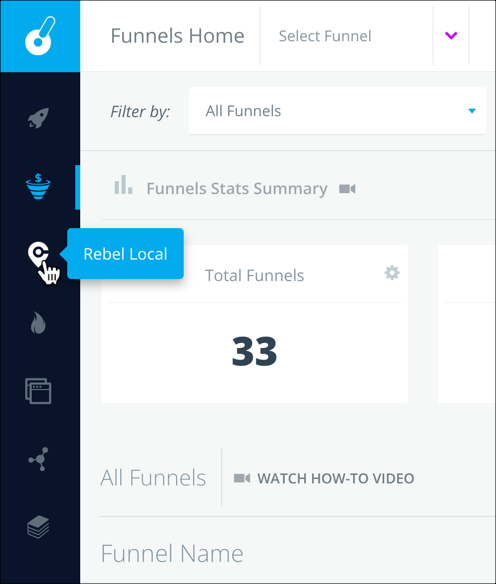496x584 pixels.
Task: Click Total Funnels count 33
Action: [254, 351]
